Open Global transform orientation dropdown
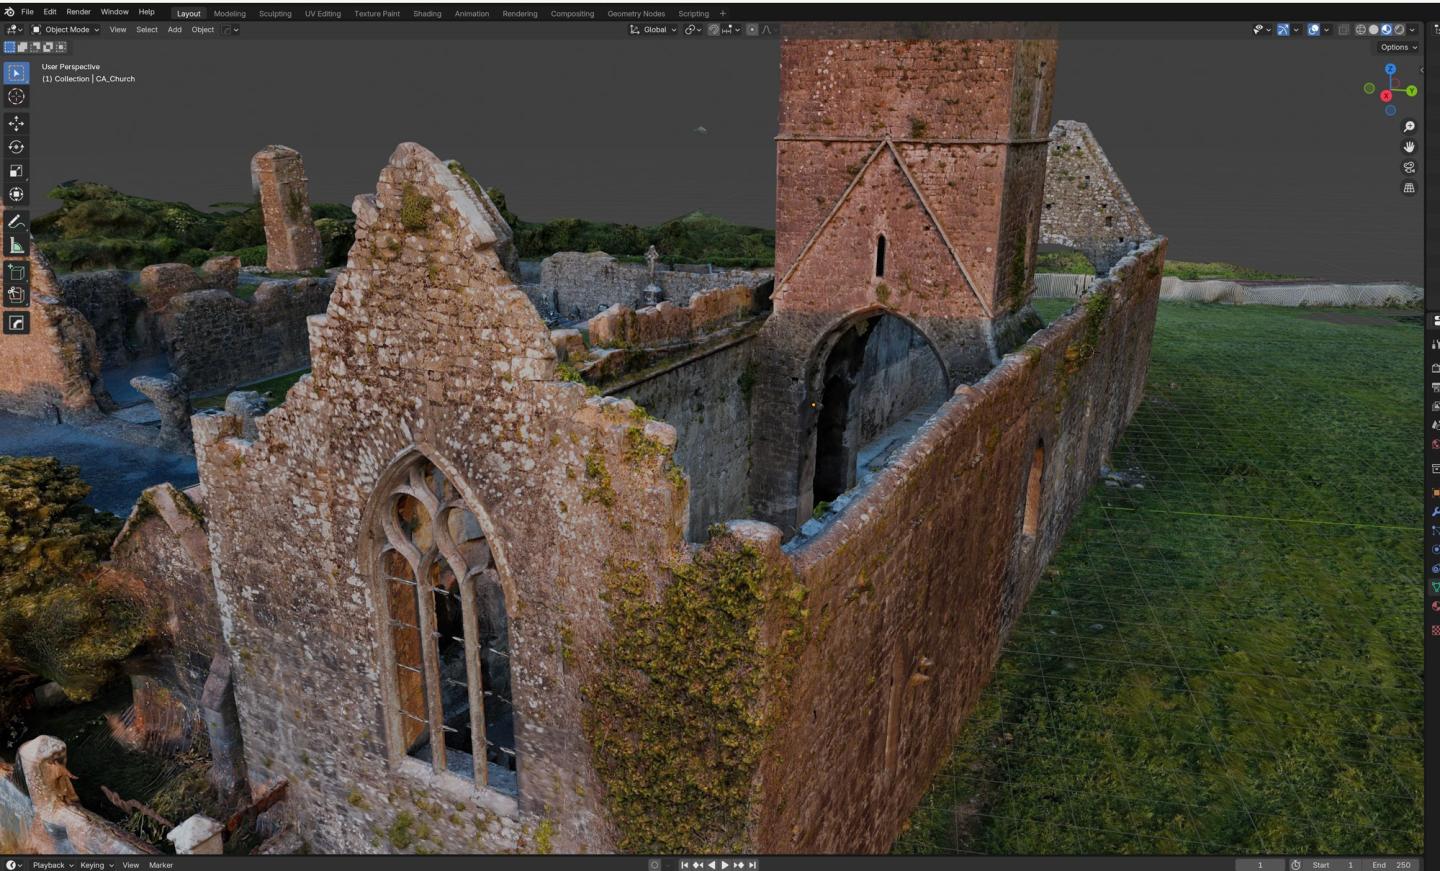 [x=653, y=30]
